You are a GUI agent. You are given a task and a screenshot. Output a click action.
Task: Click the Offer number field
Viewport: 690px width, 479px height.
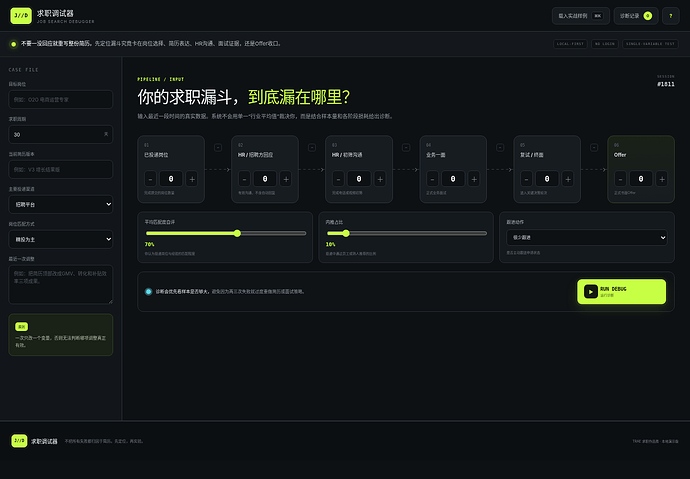(x=641, y=179)
